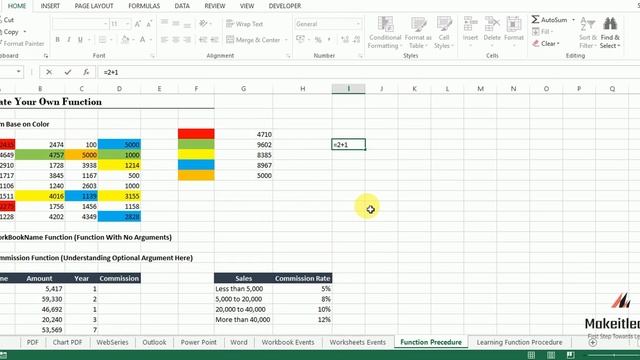
Task: Toggle Merge & Center
Action: (x=253, y=40)
